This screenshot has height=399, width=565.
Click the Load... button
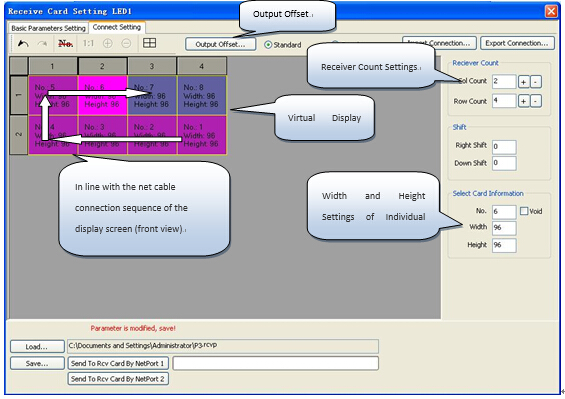click(x=37, y=347)
